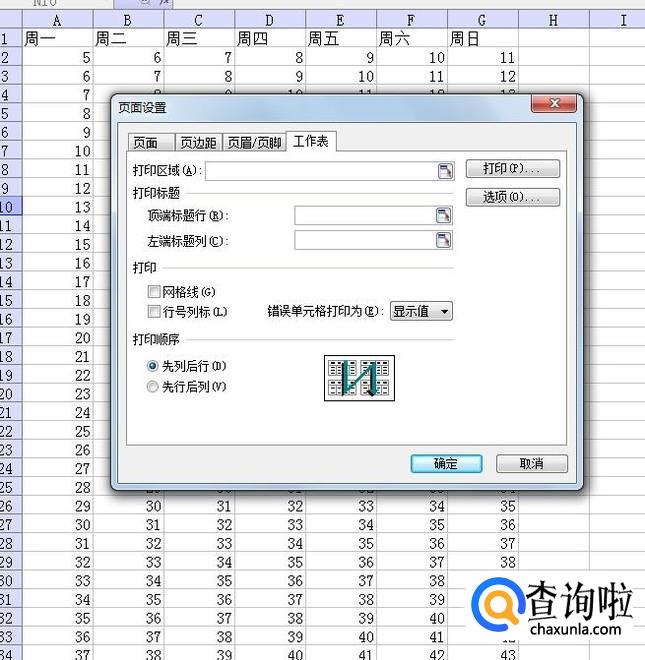This screenshot has height=660, width=645.
Task: Click cell G2 with value 11
Action: click(x=482, y=57)
